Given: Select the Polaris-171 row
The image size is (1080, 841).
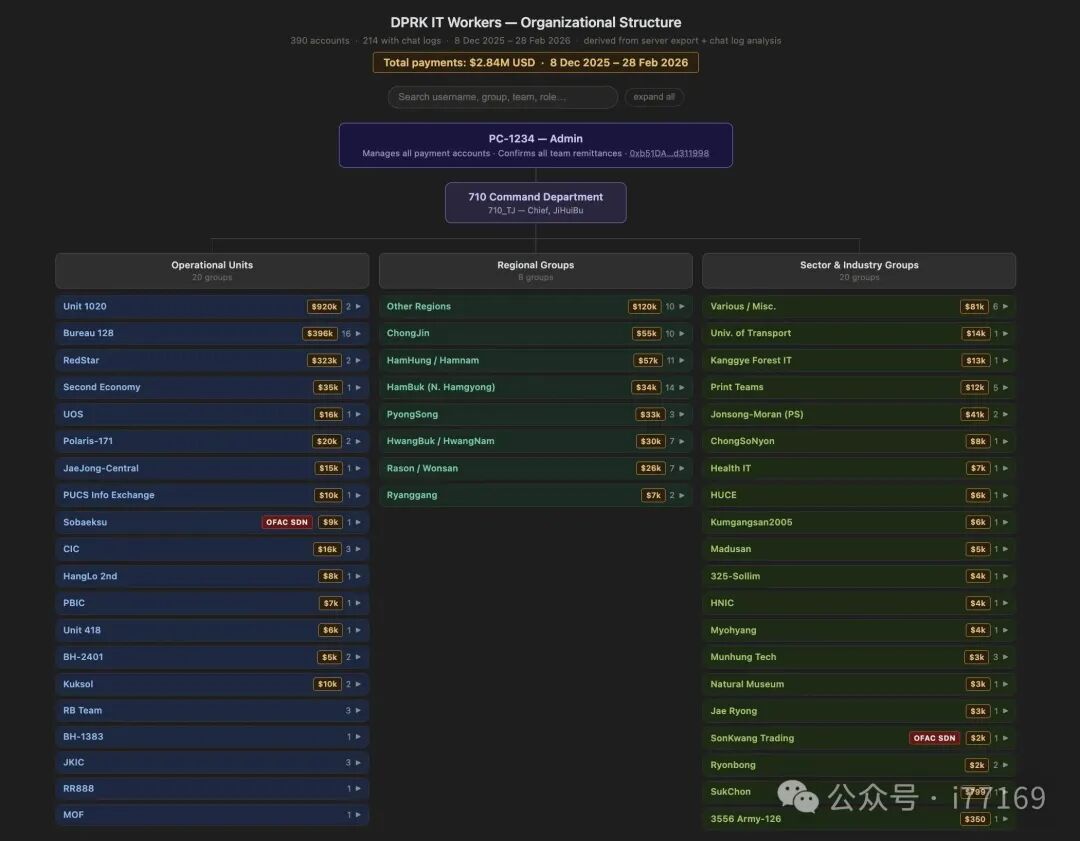Looking at the screenshot, I should pyautogui.click(x=212, y=441).
